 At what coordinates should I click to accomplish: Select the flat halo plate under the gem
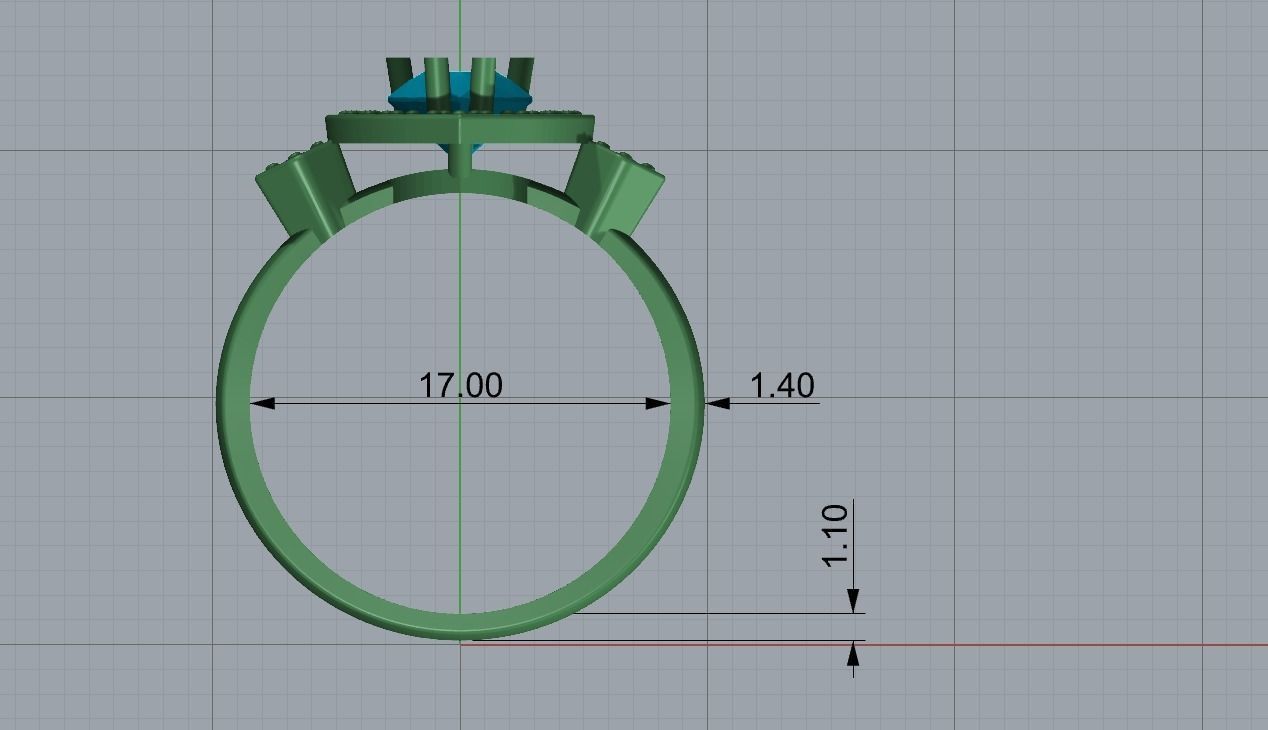(x=460, y=127)
